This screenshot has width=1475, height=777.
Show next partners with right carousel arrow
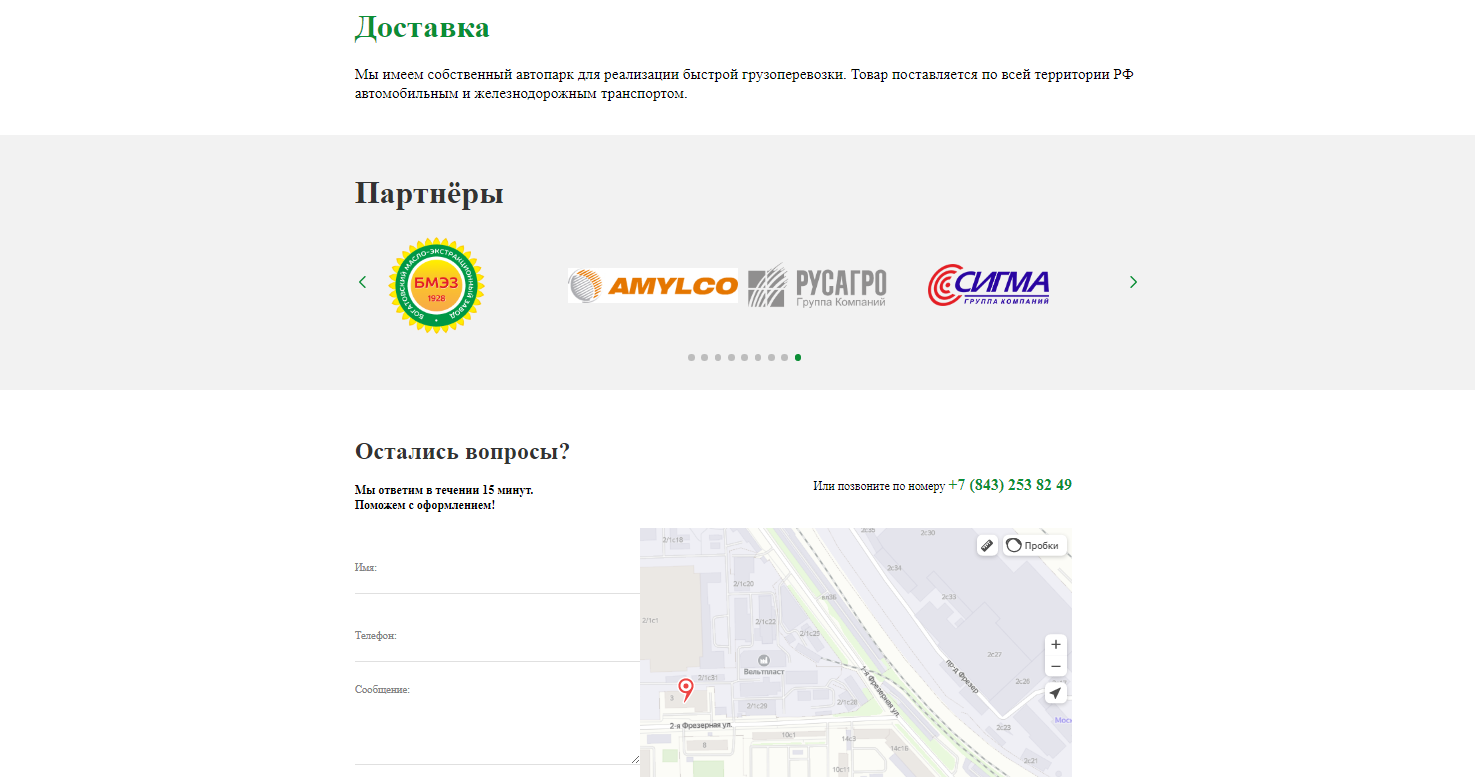pyautogui.click(x=1133, y=282)
